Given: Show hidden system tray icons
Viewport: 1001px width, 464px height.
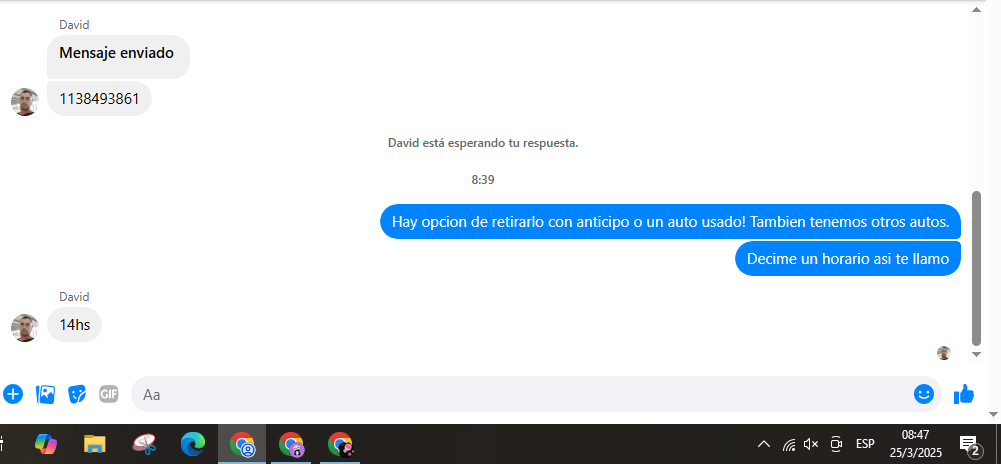Looking at the screenshot, I should pos(764,444).
